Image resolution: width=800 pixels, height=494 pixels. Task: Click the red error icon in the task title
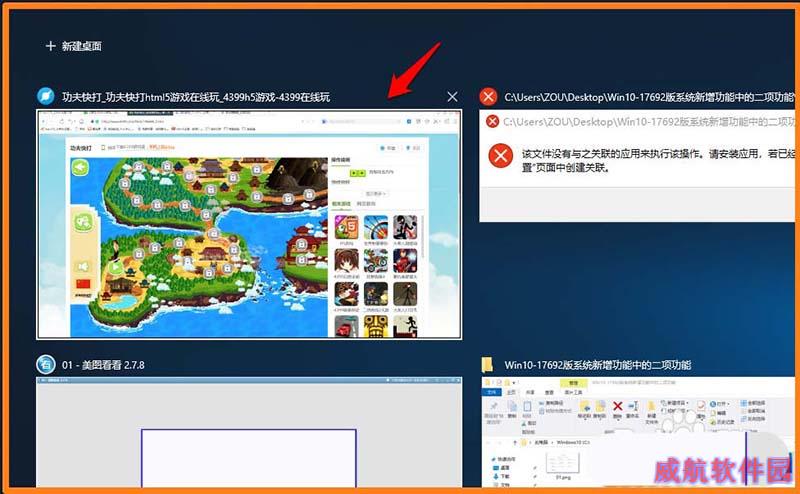tap(488, 97)
